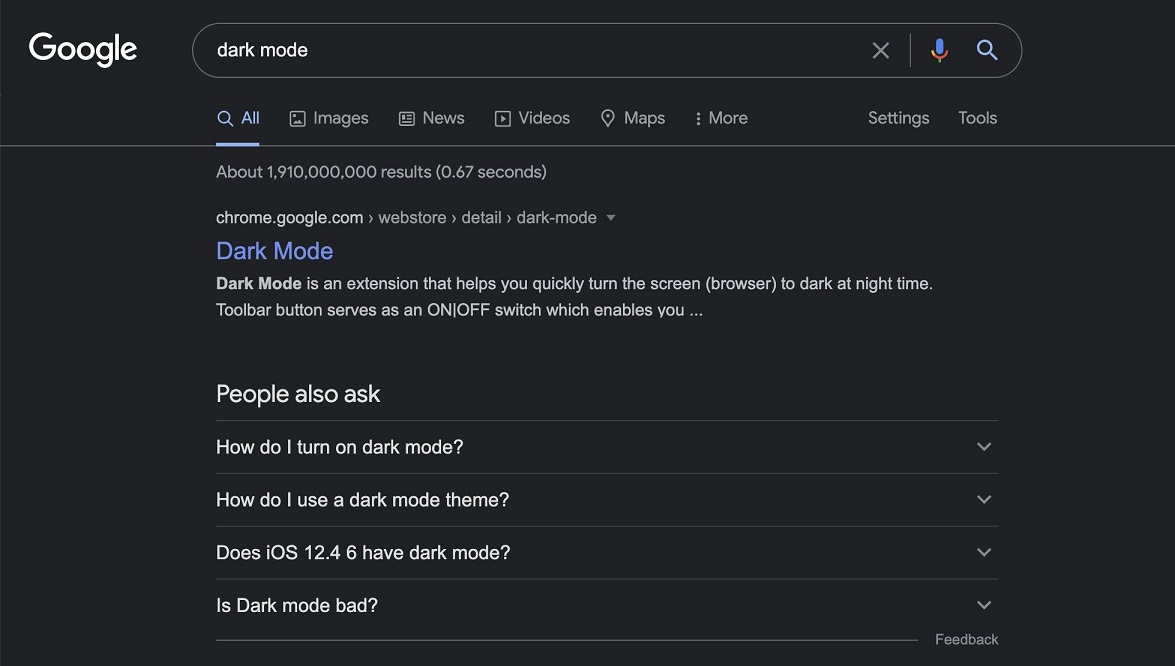Open the More search options menu
1175x666 pixels.
click(720, 117)
